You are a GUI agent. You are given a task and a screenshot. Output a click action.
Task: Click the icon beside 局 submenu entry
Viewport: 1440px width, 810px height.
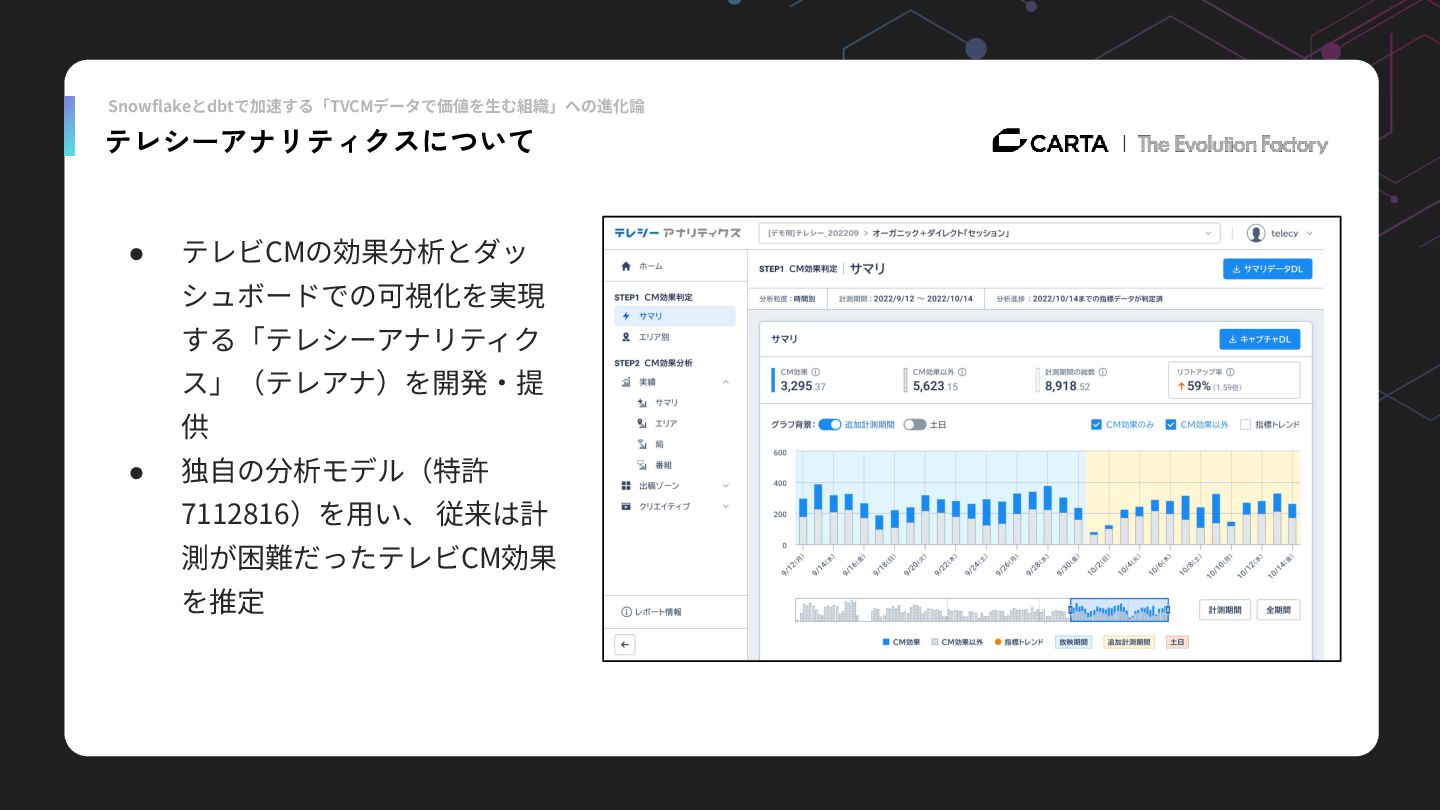tap(642, 444)
